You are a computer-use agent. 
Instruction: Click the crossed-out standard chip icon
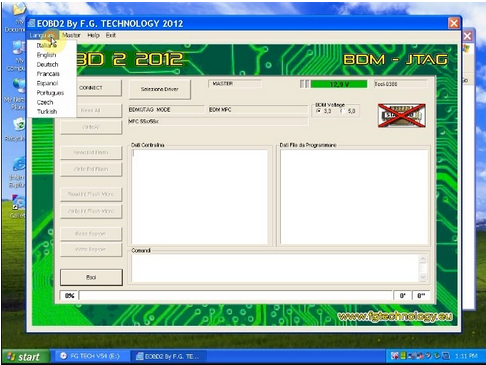point(402,115)
